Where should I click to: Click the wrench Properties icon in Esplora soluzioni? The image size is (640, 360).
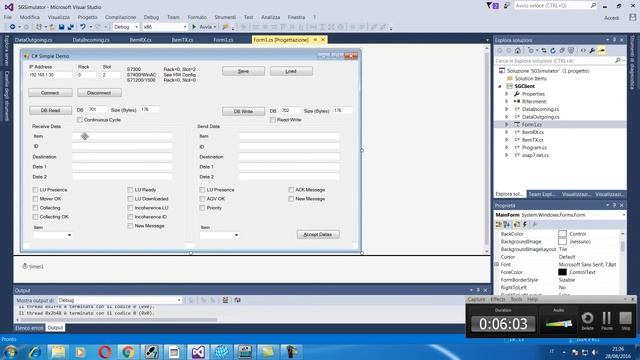(x=592, y=51)
